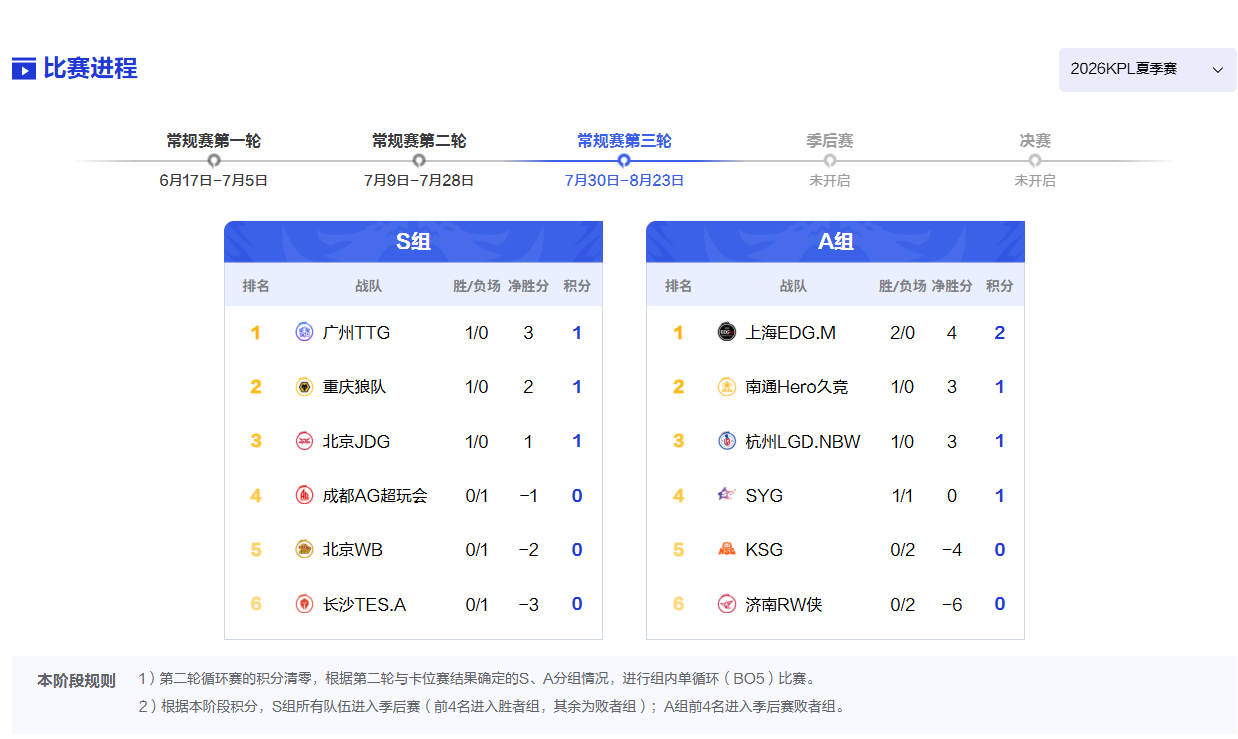Click the 上海EDG.M team logo icon
This screenshot has height=739, width=1238.
click(x=727, y=332)
